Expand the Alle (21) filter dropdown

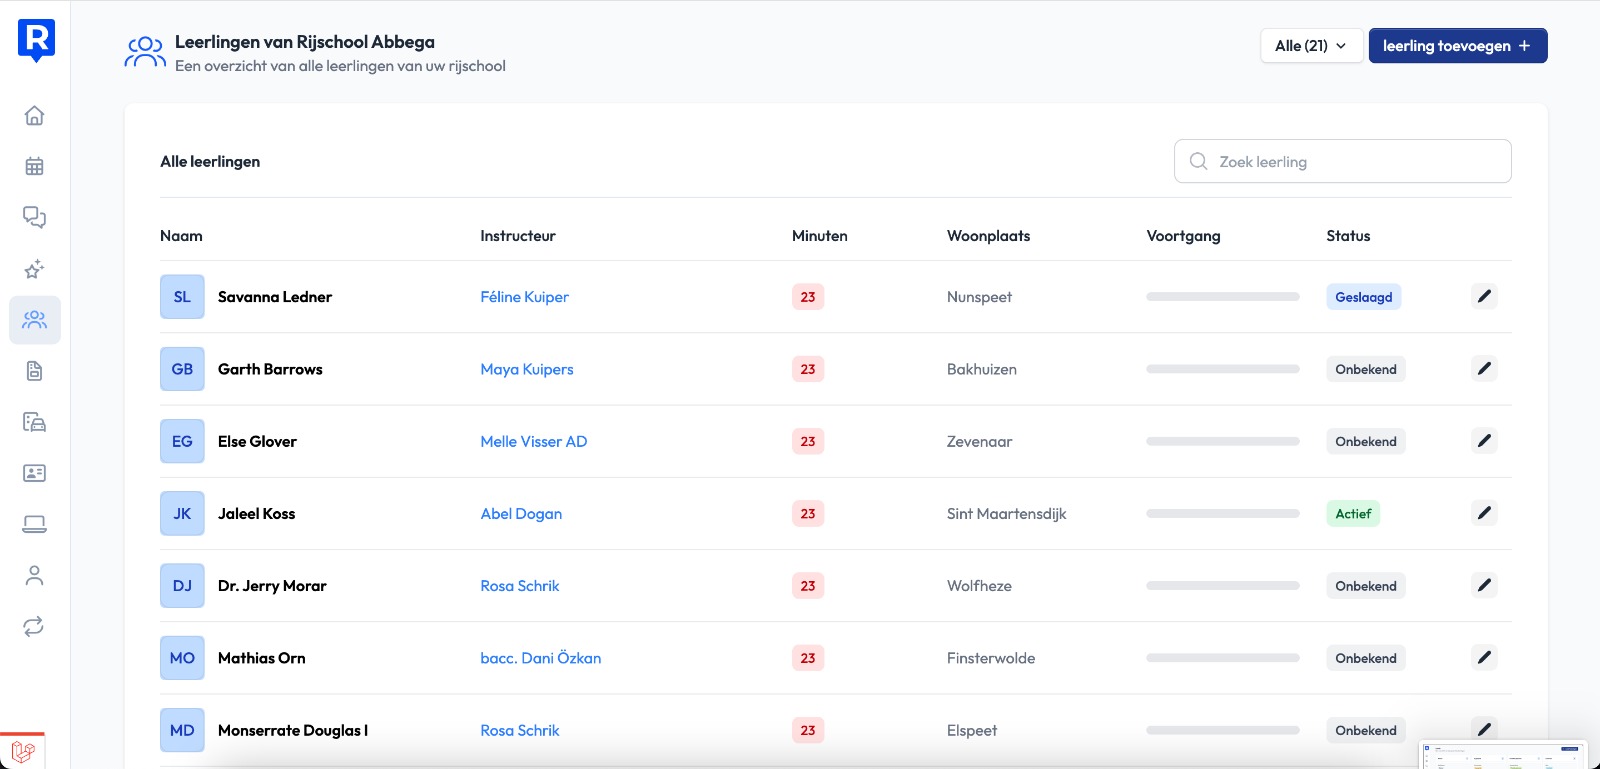click(x=1311, y=46)
